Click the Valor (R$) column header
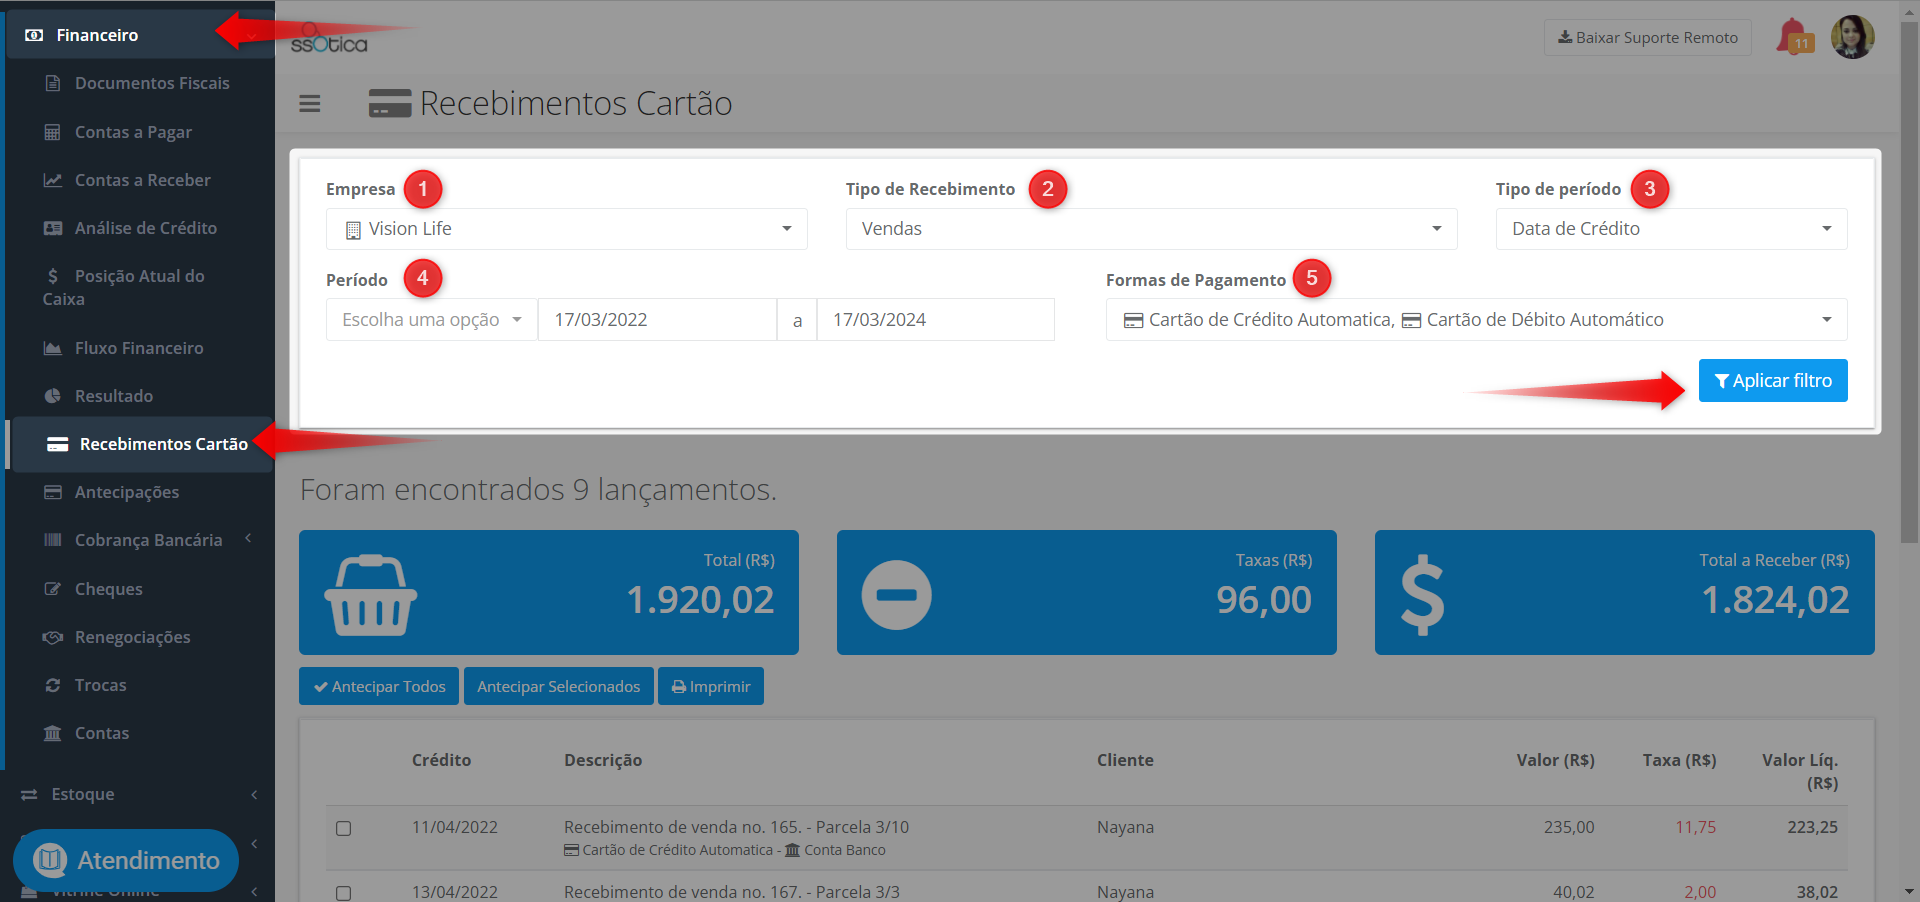The height and width of the screenshot is (902, 1920). (1555, 760)
